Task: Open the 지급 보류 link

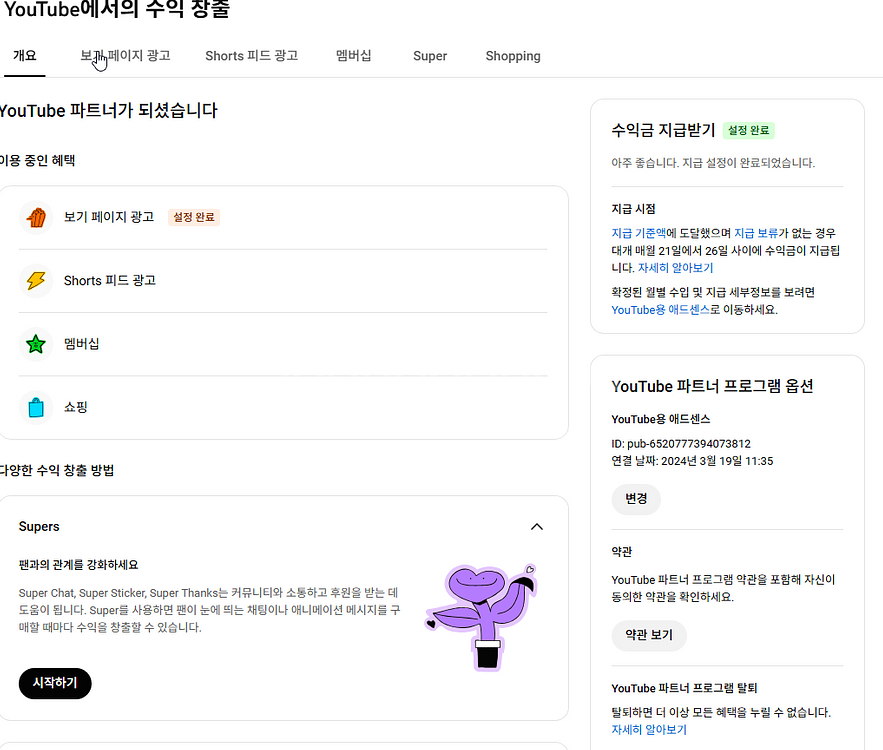Action: click(x=756, y=233)
